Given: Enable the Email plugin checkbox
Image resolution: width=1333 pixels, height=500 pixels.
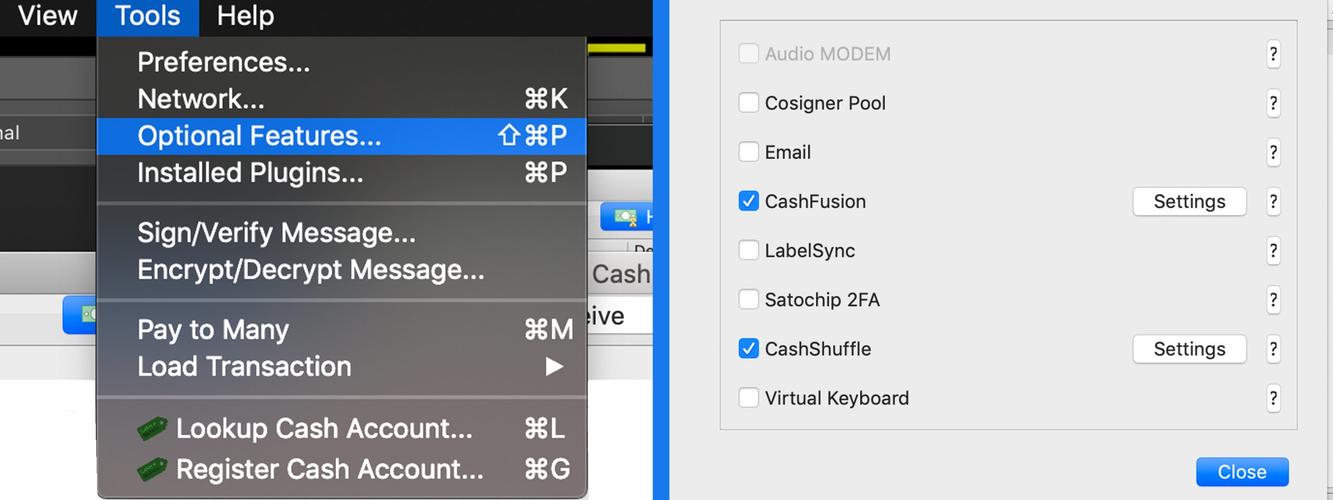Looking at the screenshot, I should coord(748,152).
